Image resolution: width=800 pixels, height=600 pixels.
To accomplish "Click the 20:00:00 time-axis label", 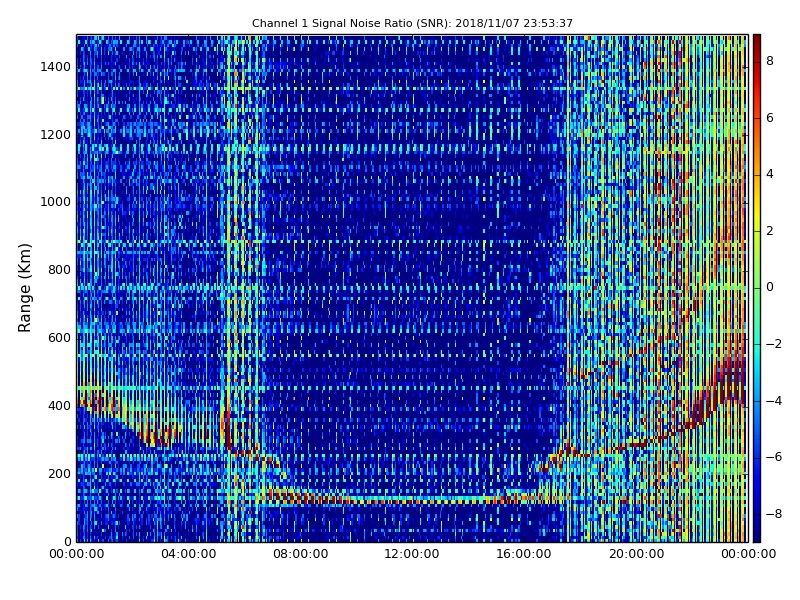I will click(x=636, y=554).
